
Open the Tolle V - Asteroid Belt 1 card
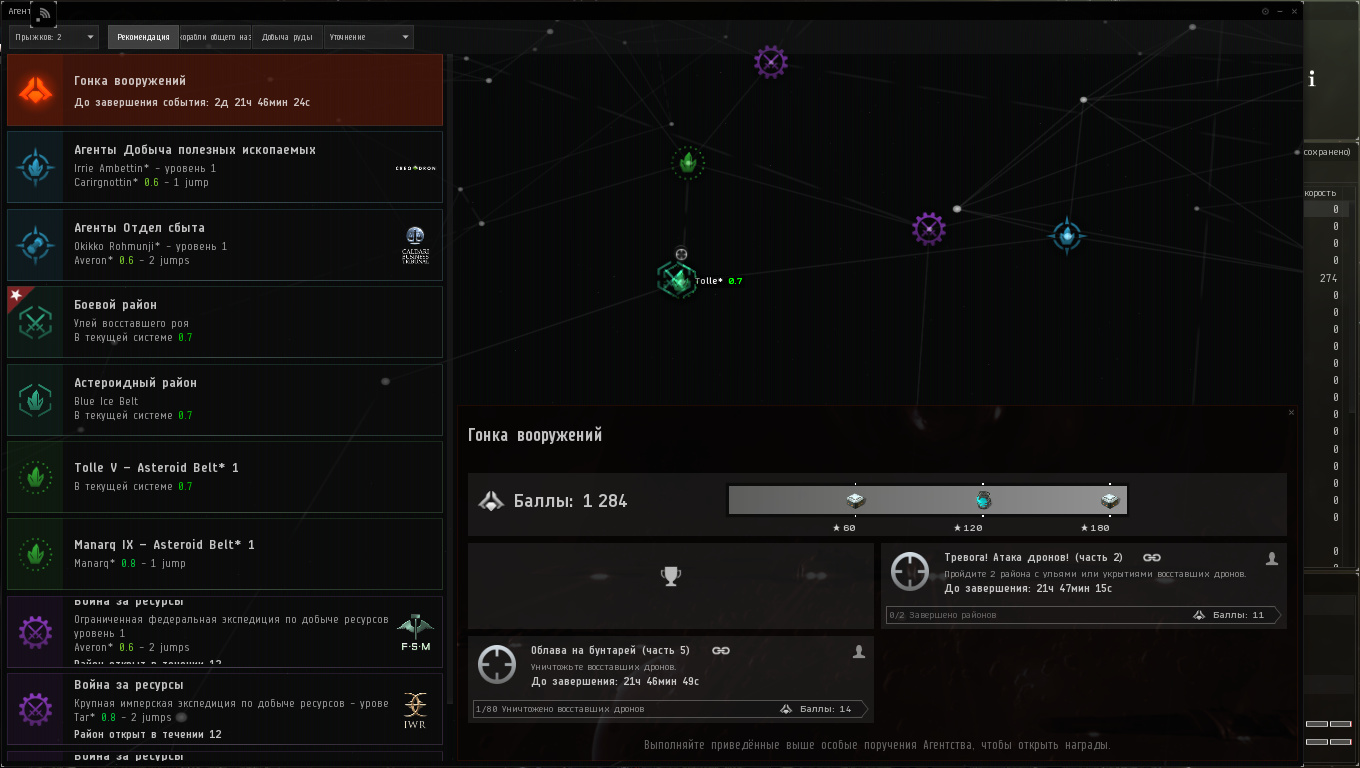[225, 477]
